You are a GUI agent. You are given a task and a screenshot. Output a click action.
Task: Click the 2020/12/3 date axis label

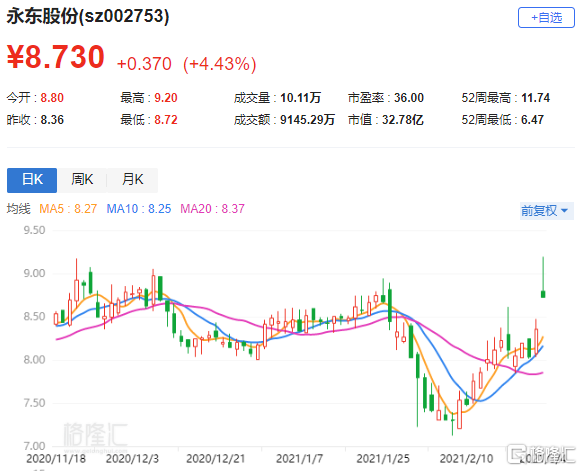tap(132, 459)
